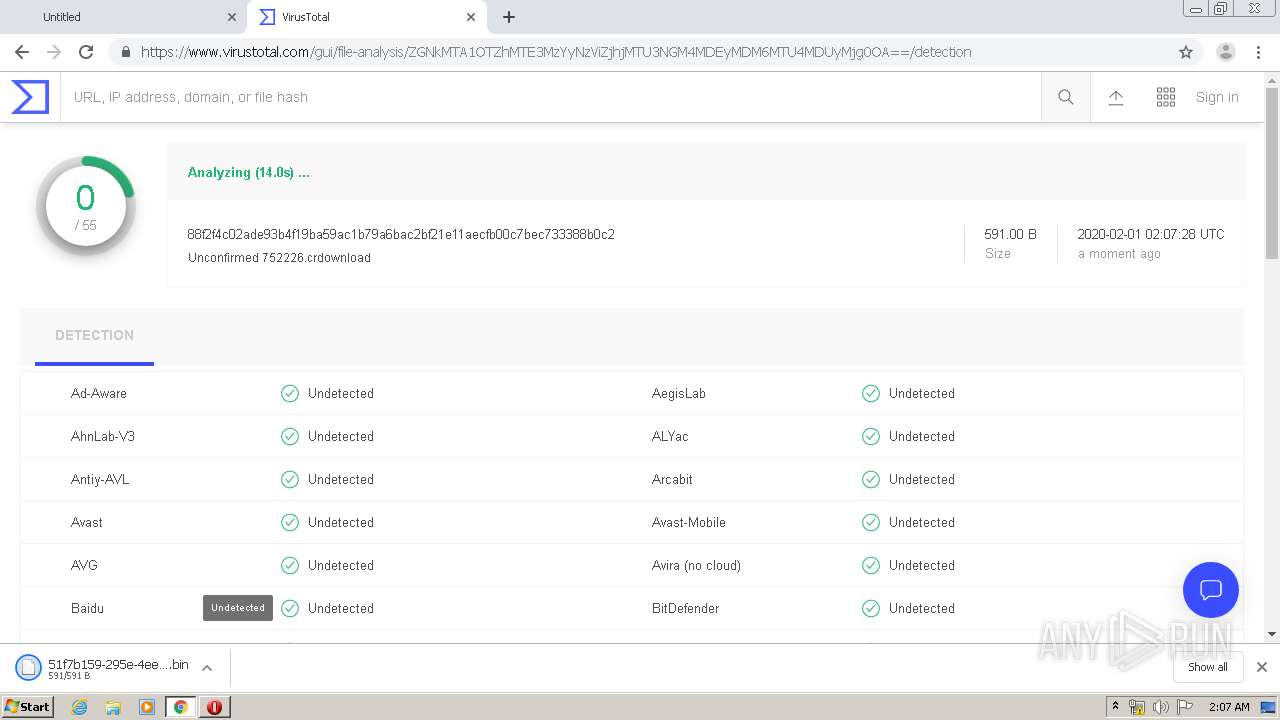Click the detection score circle
This screenshot has height=720, width=1280.
click(x=85, y=206)
